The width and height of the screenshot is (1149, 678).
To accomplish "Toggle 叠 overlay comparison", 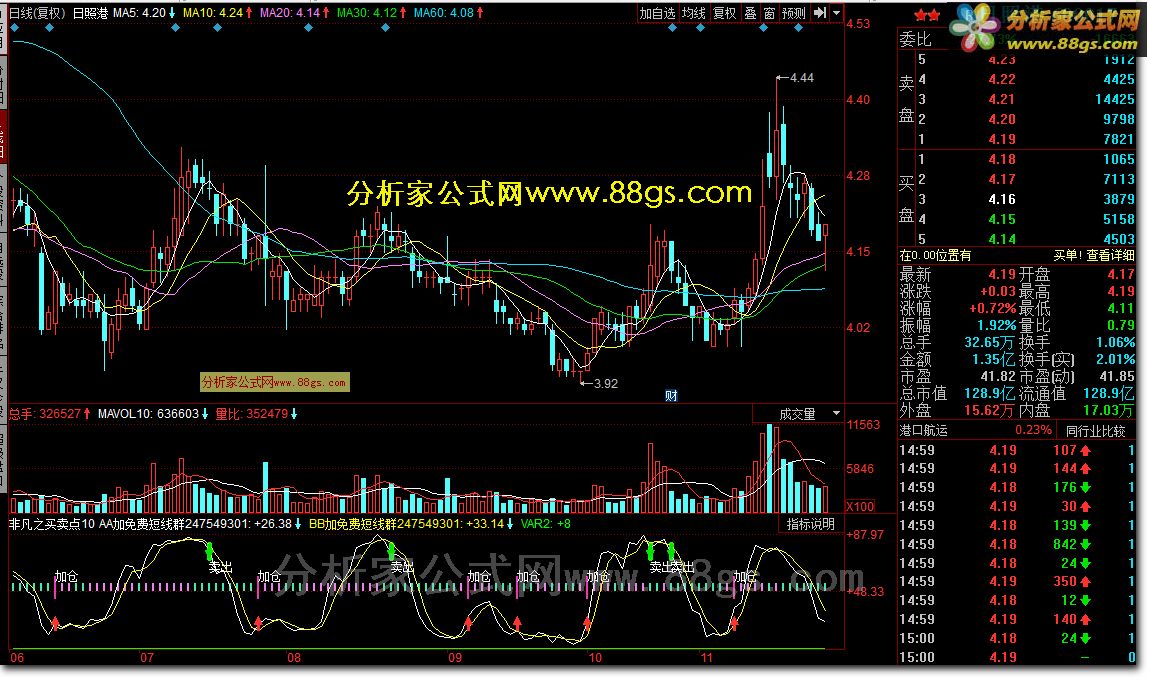I will coord(750,12).
